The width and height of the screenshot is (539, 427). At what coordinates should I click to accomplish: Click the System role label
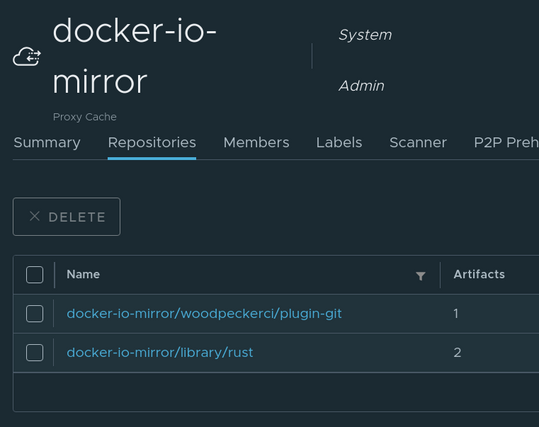click(365, 35)
